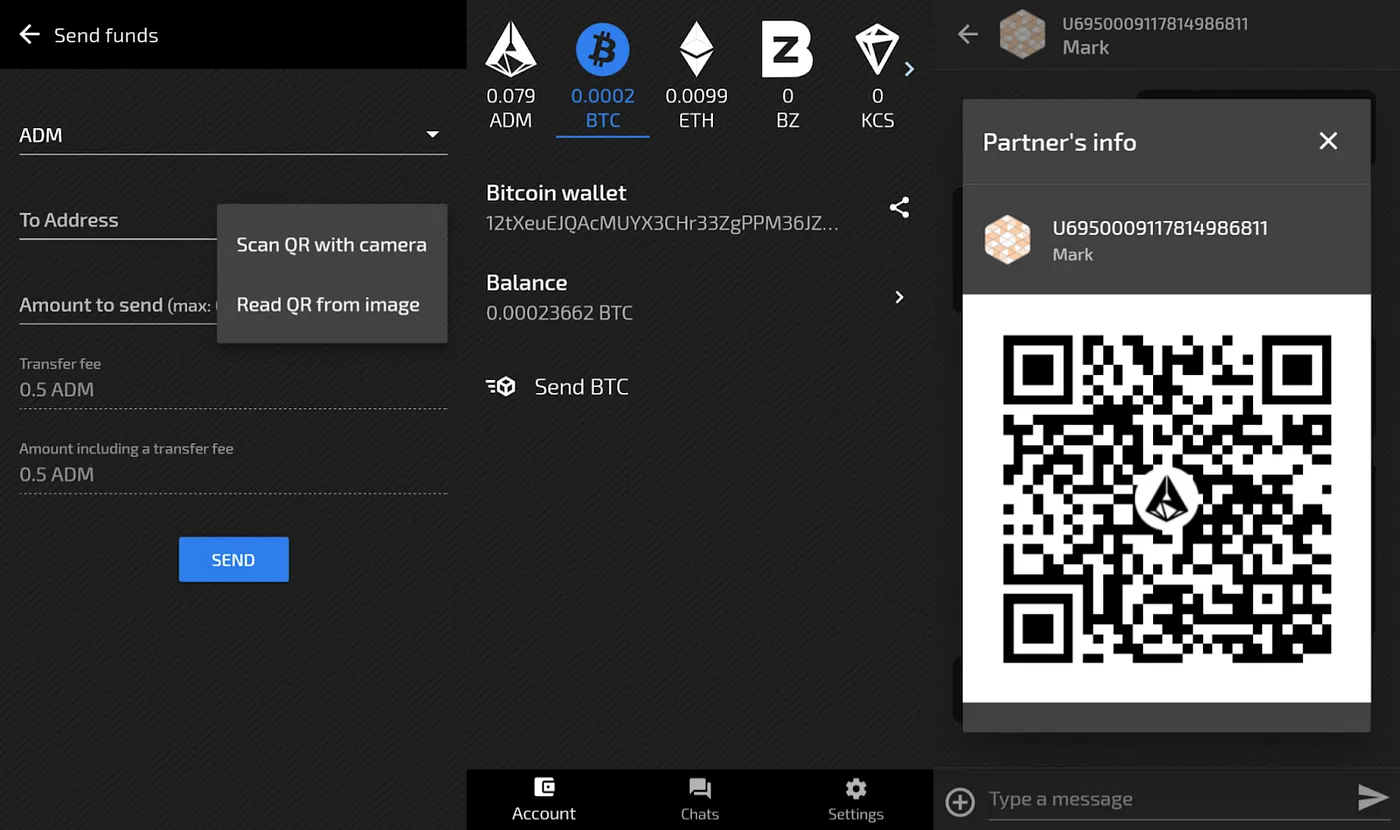Select the KCS wallet icon
This screenshot has width=1400, height=830.
[x=877, y=50]
